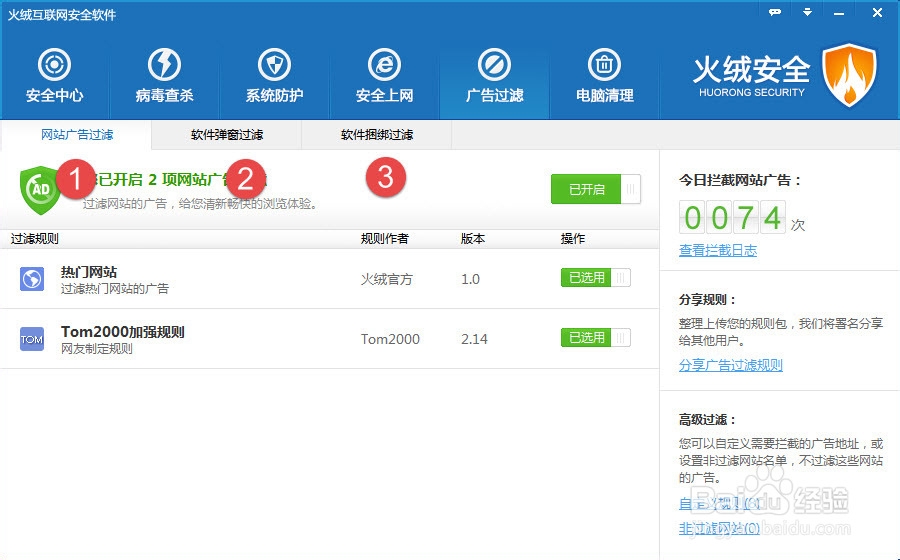
Task: Minimize the Huorong window
Action: coord(839,13)
